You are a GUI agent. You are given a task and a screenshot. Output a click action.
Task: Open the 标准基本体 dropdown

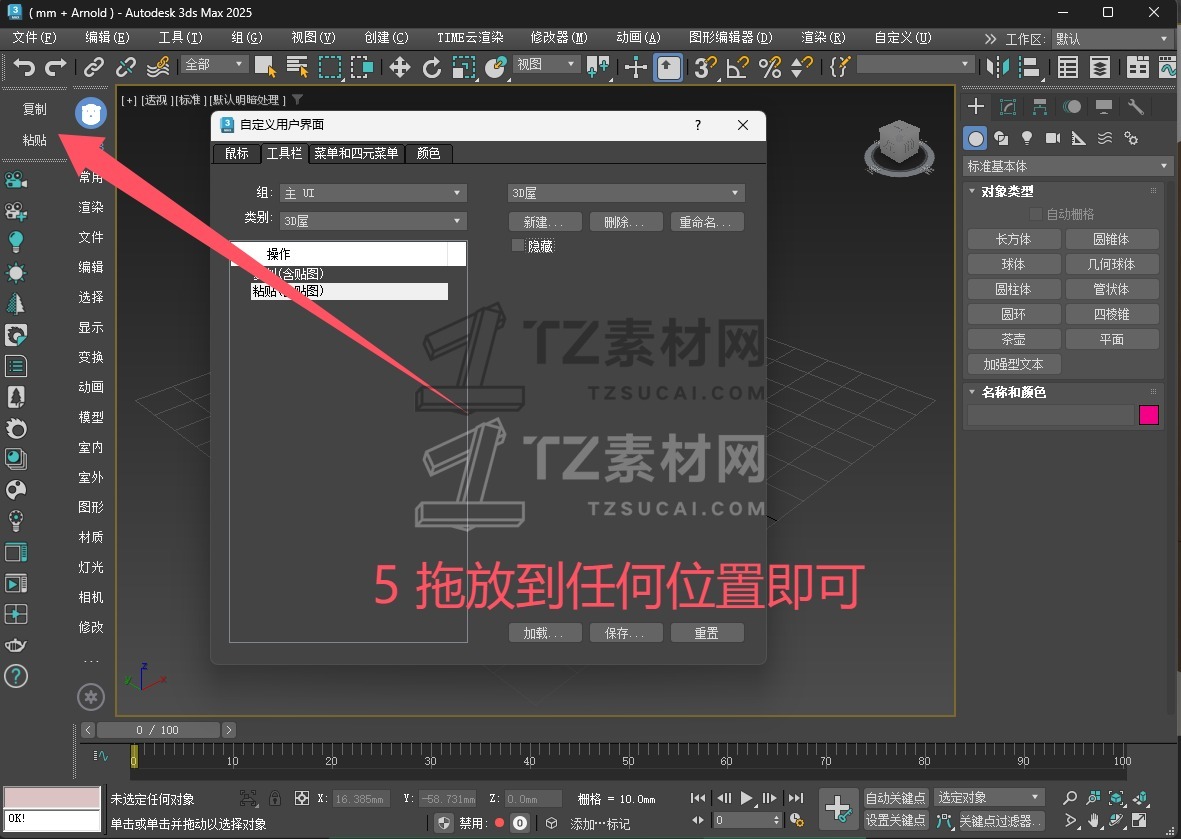(x=1067, y=166)
